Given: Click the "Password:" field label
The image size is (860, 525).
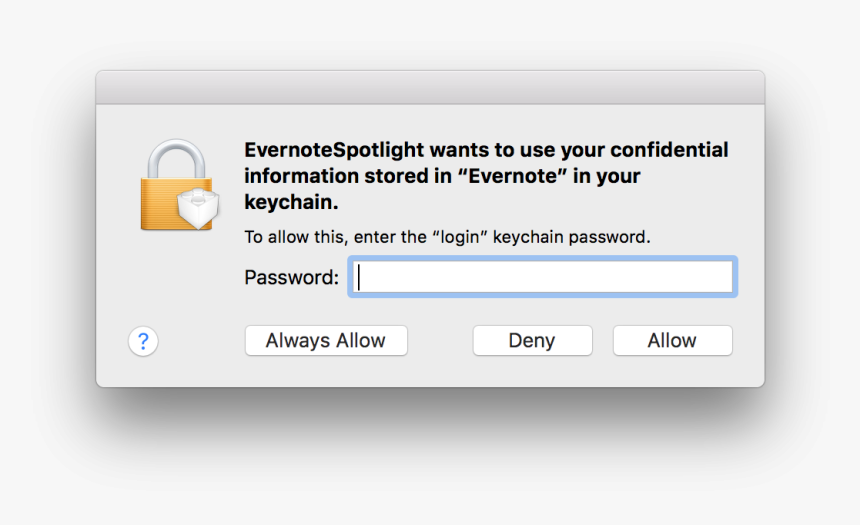Looking at the screenshot, I should (292, 278).
